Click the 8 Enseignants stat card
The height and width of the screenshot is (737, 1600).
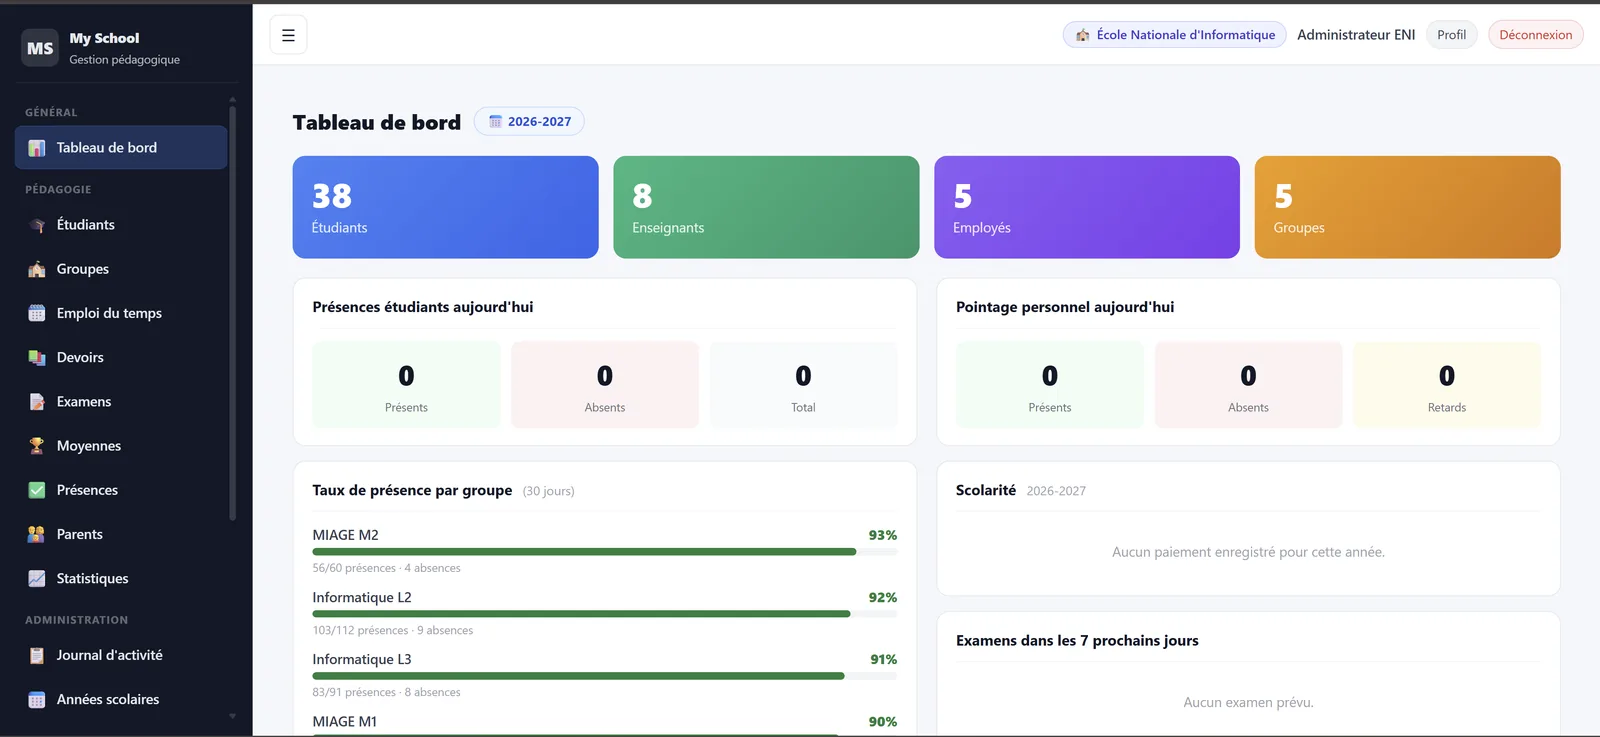click(x=766, y=207)
